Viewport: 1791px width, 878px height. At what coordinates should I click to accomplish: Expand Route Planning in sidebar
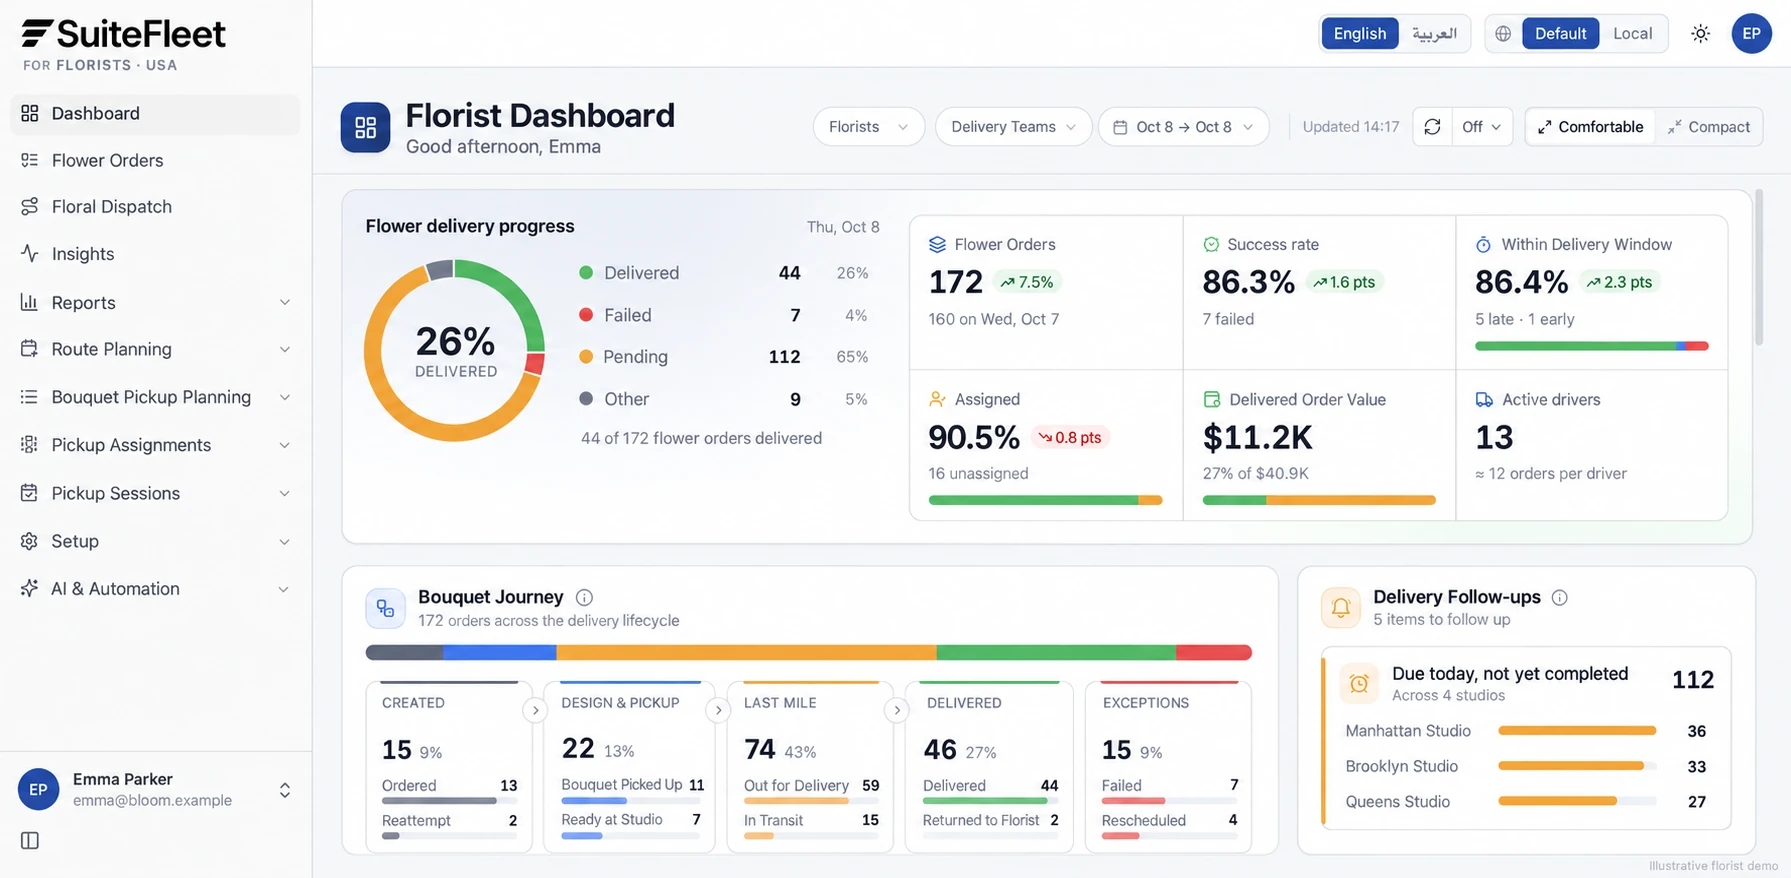tap(155, 349)
